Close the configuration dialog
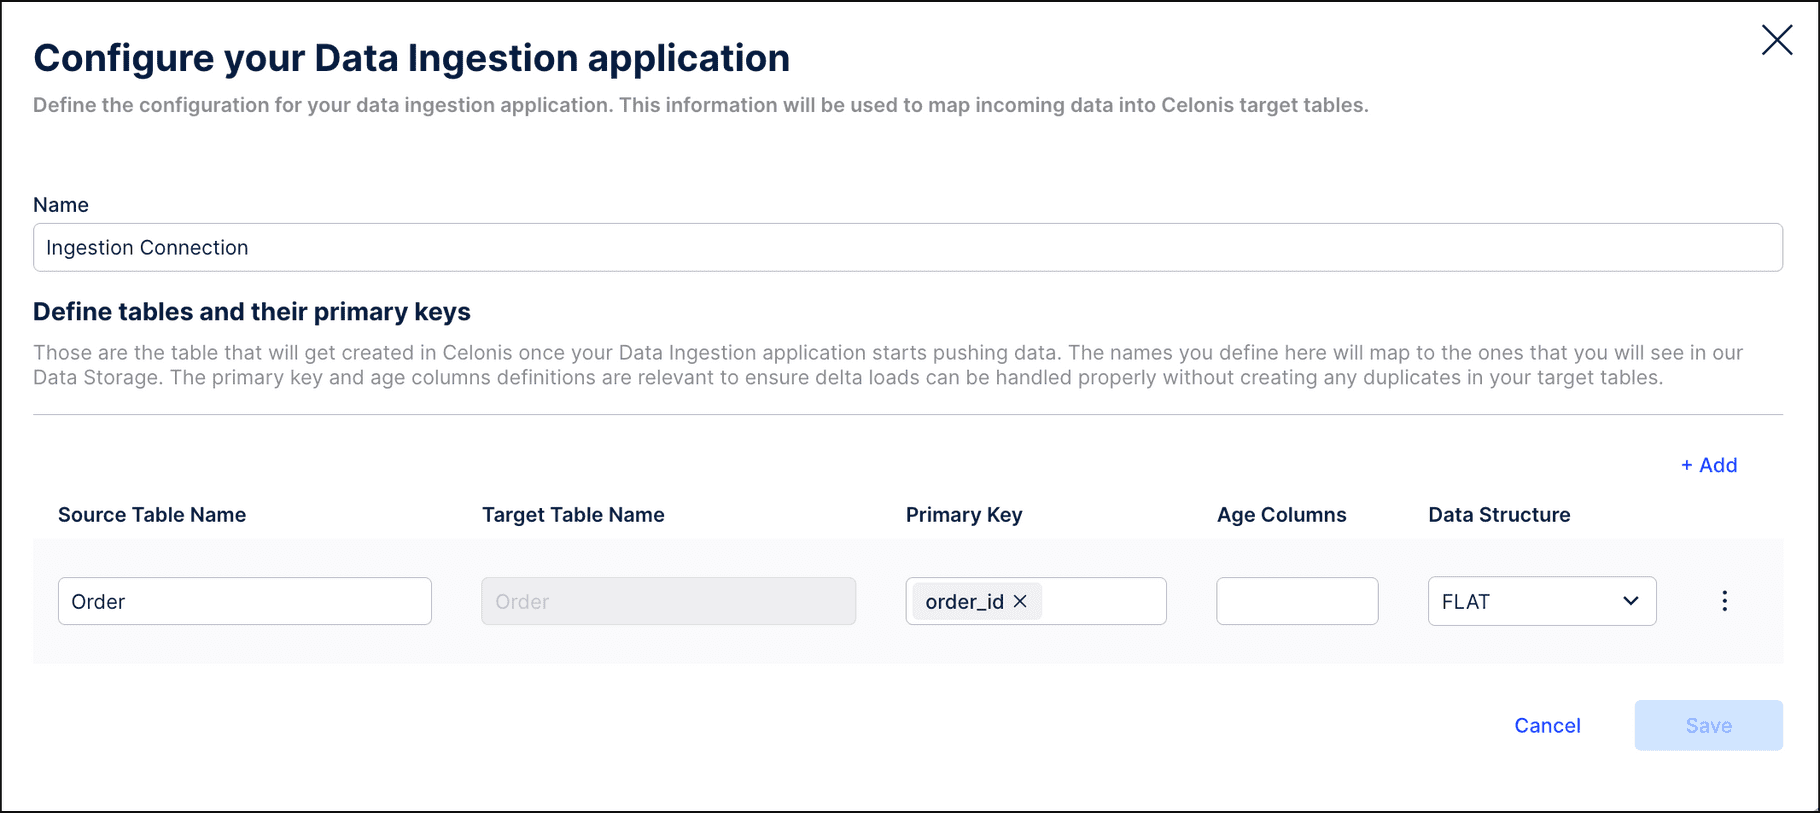The height and width of the screenshot is (813, 1820). point(1777,40)
